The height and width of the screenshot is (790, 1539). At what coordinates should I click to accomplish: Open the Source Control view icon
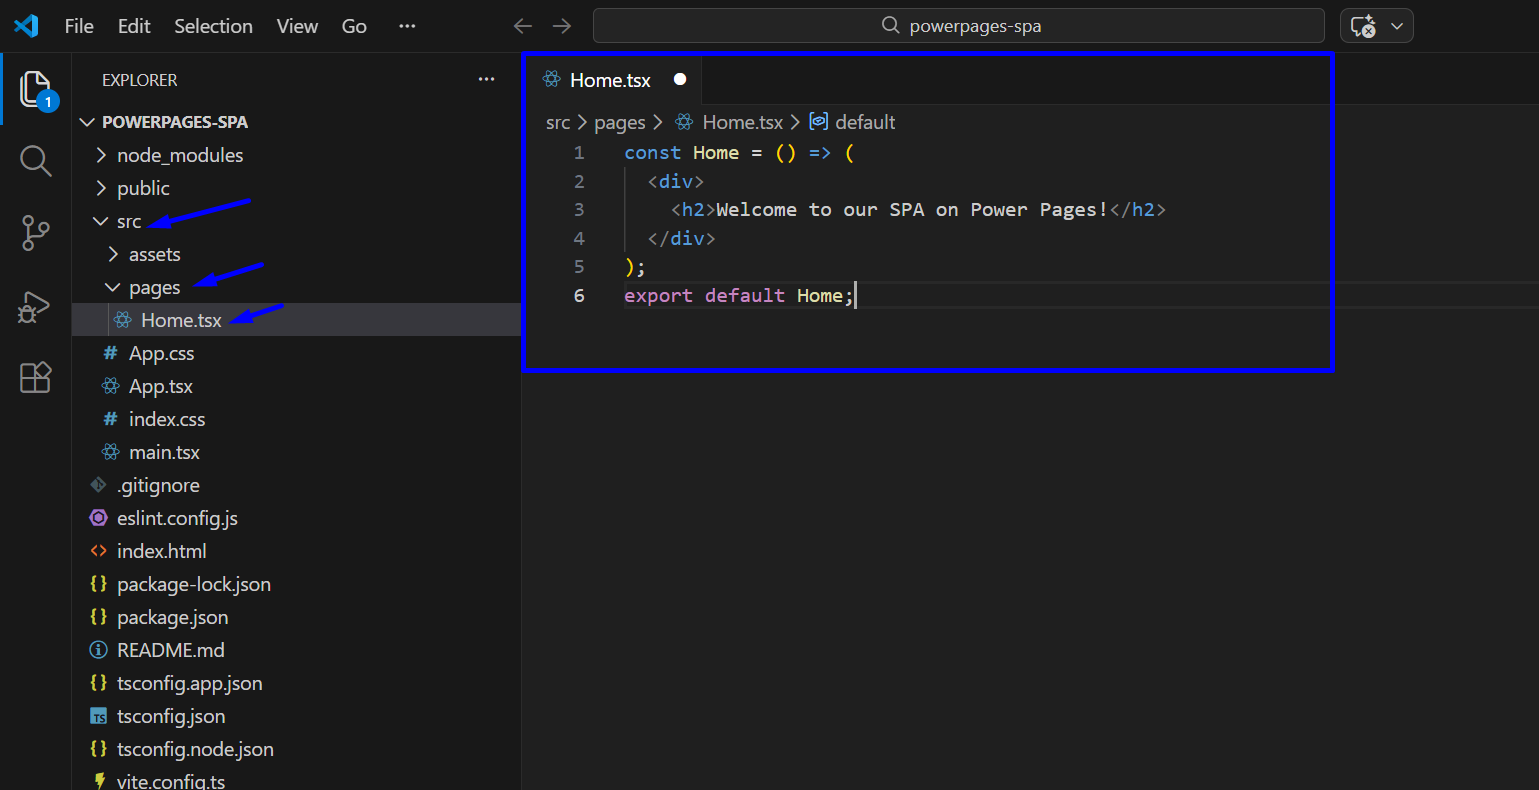click(x=36, y=233)
